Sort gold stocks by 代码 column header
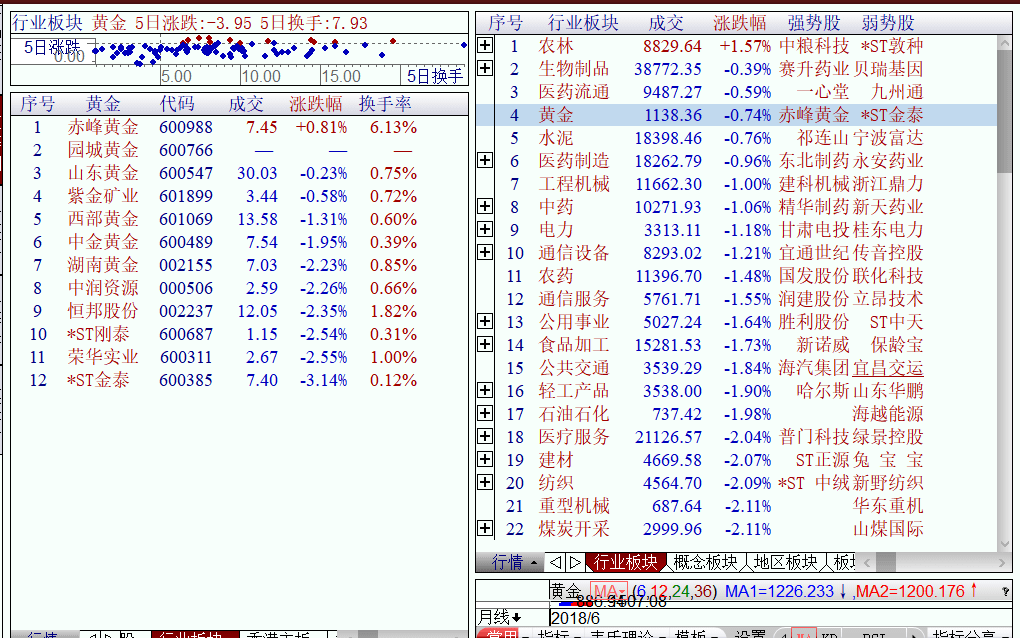The width and height of the screenshot is (1020, 638). (x=177, y=104)
